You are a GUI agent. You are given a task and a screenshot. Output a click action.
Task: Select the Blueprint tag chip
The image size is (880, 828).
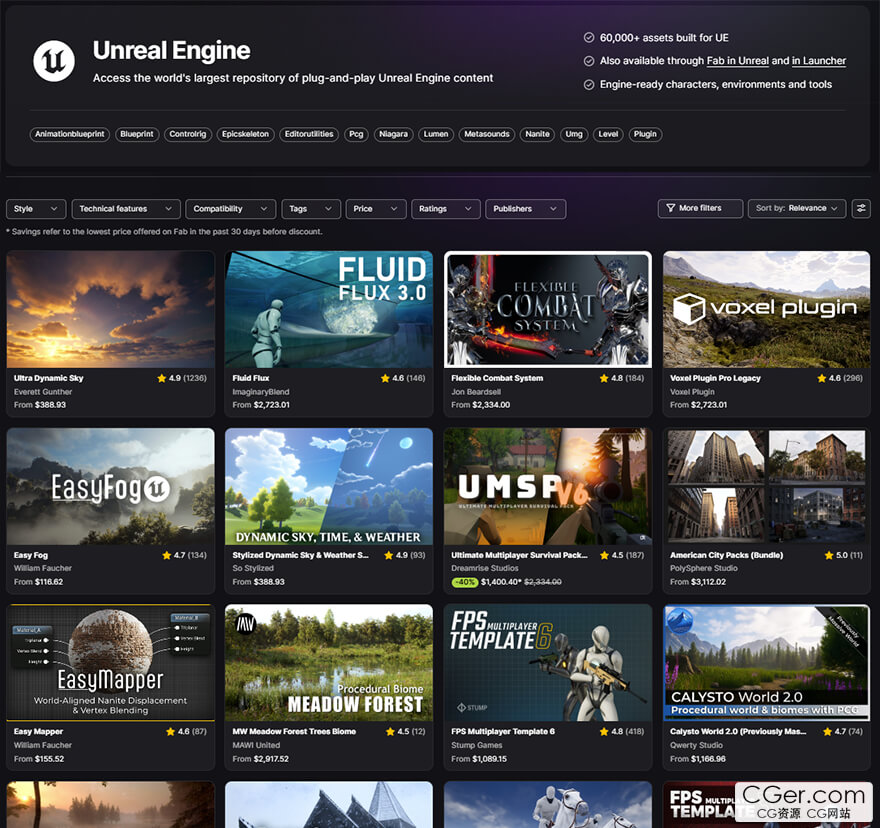(137, 134)
